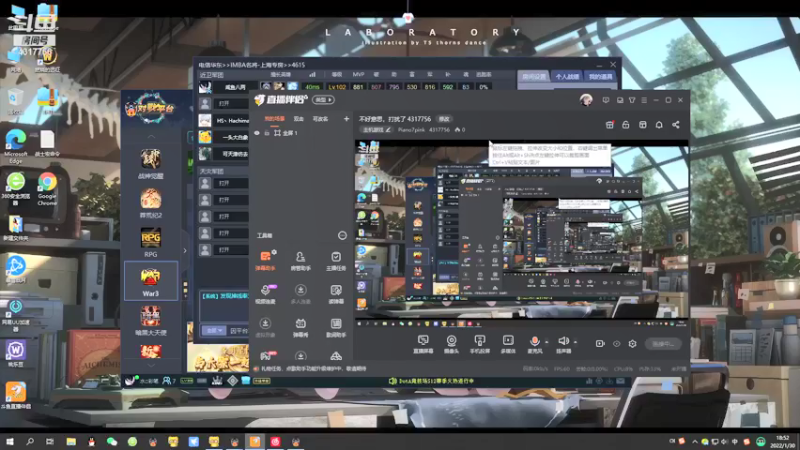
Task: Collapse the 工具箱 toolbox panel
Action: click(x=342, y=235)
